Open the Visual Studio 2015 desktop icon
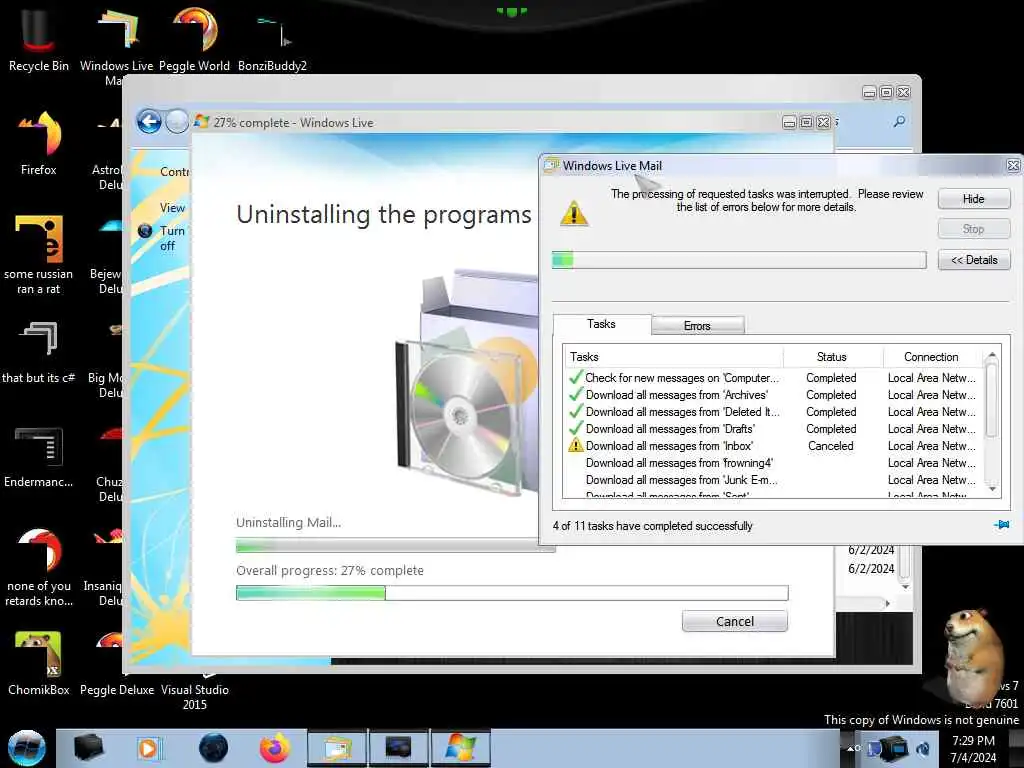This screenshot has height=768, width=1024. pos(195,692)
